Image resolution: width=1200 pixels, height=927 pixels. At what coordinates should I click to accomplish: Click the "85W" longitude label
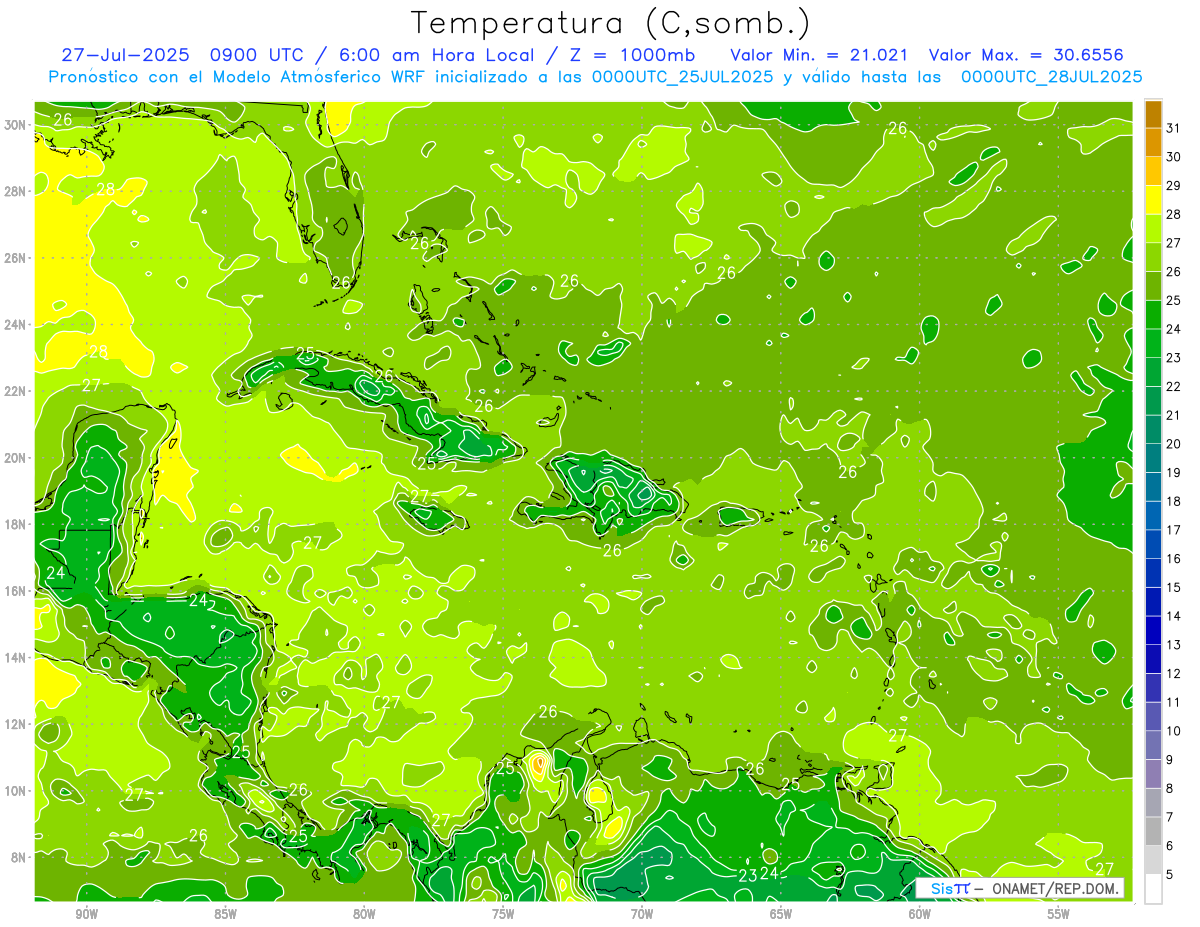click(x=225, y=914)
